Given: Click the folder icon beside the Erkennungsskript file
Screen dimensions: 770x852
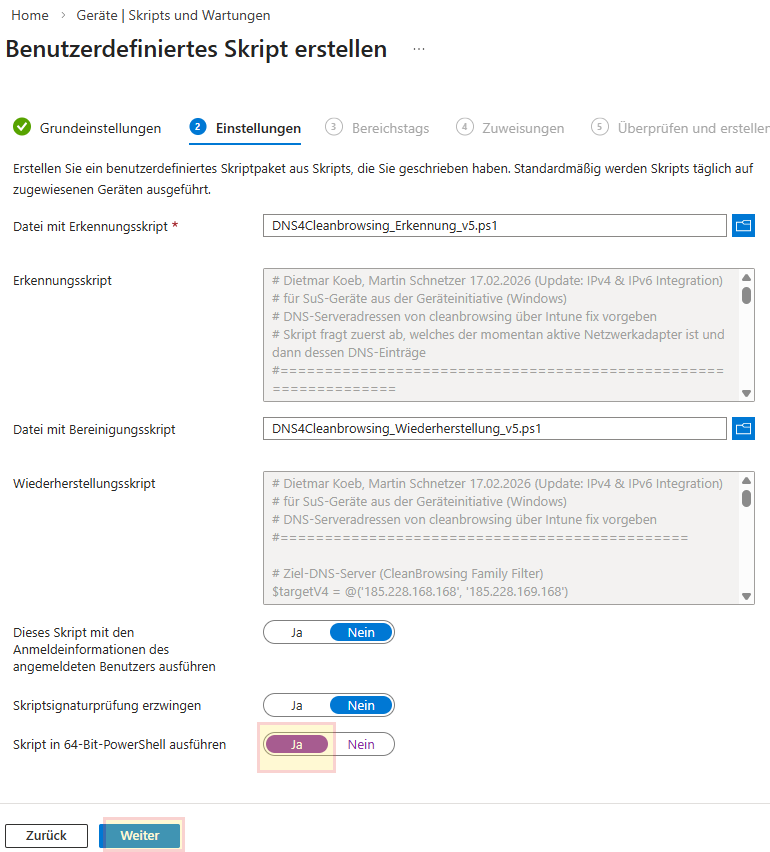Looking at the screenshot, I should [x=743, y=226].
